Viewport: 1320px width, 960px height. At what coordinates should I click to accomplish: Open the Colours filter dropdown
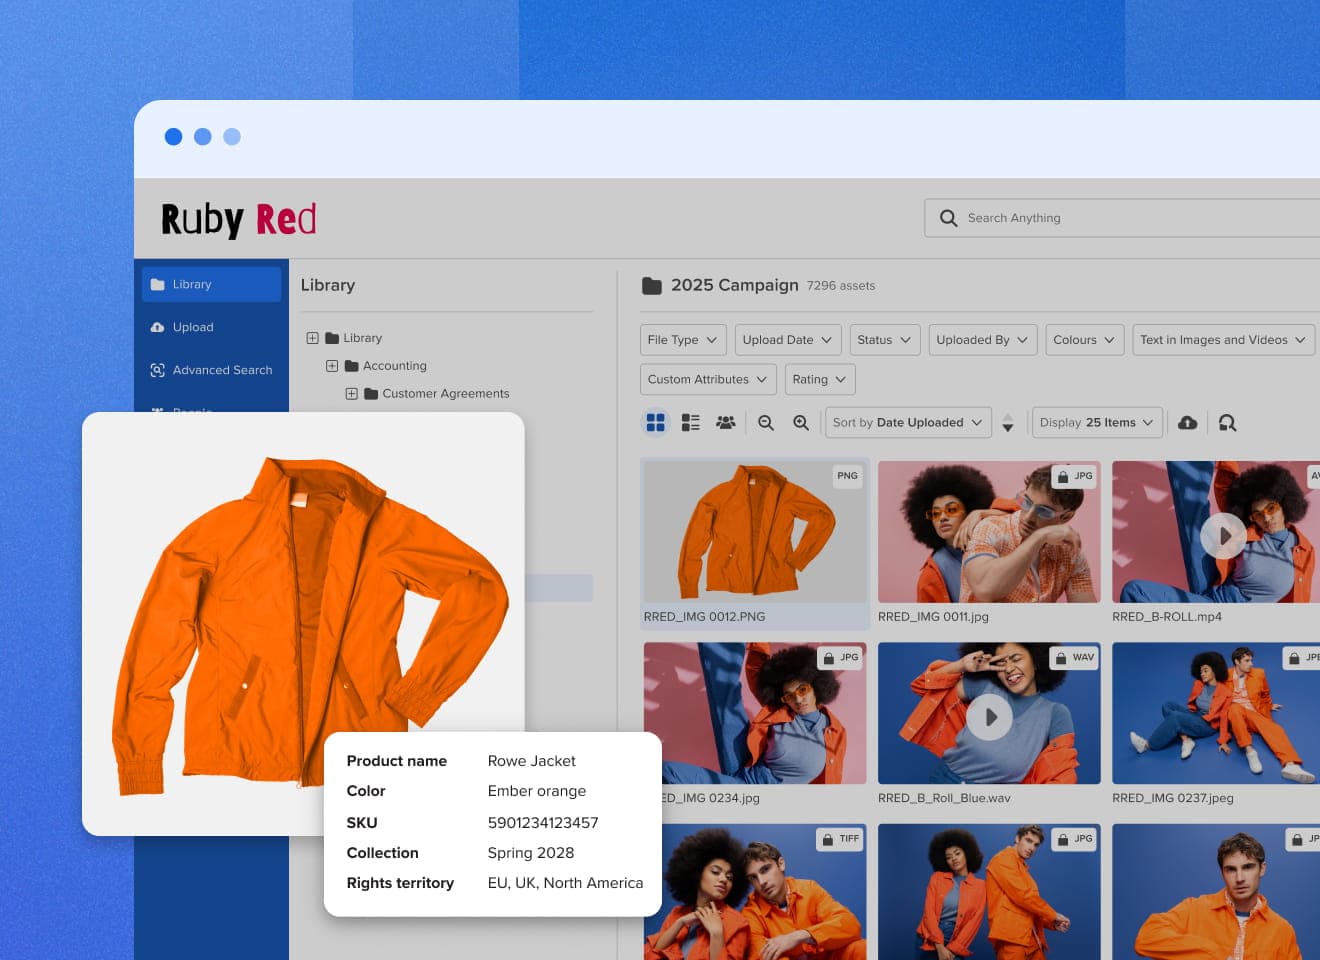click(1085, 340)
